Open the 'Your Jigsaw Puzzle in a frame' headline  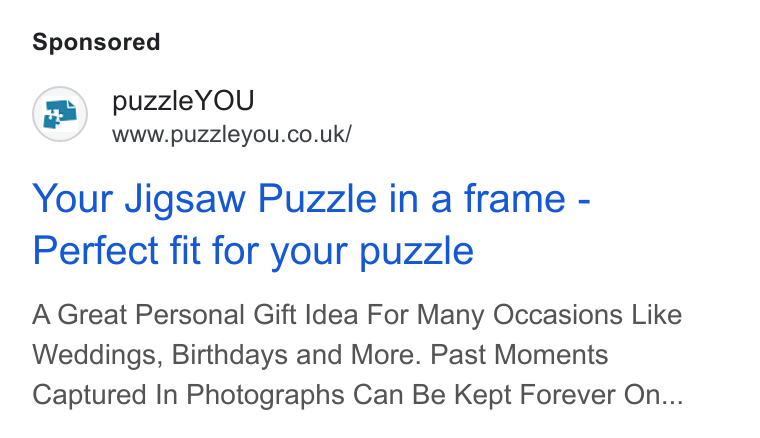[x=311, y=199]
